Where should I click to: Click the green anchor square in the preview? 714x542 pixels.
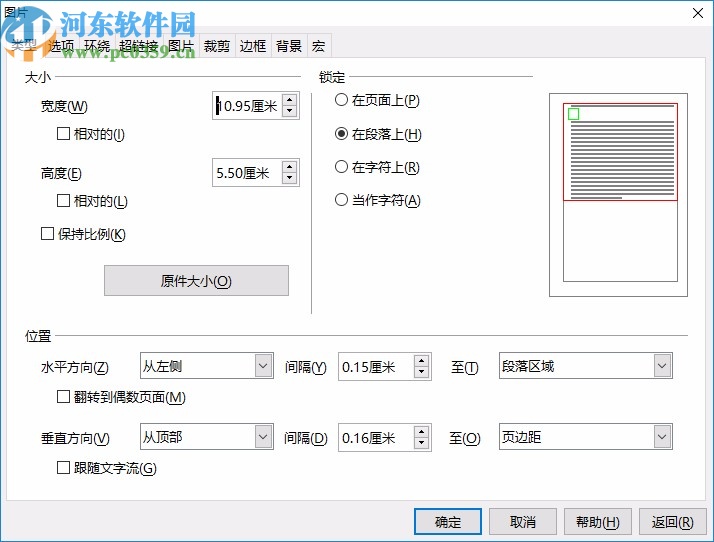[x=574, y=114]
